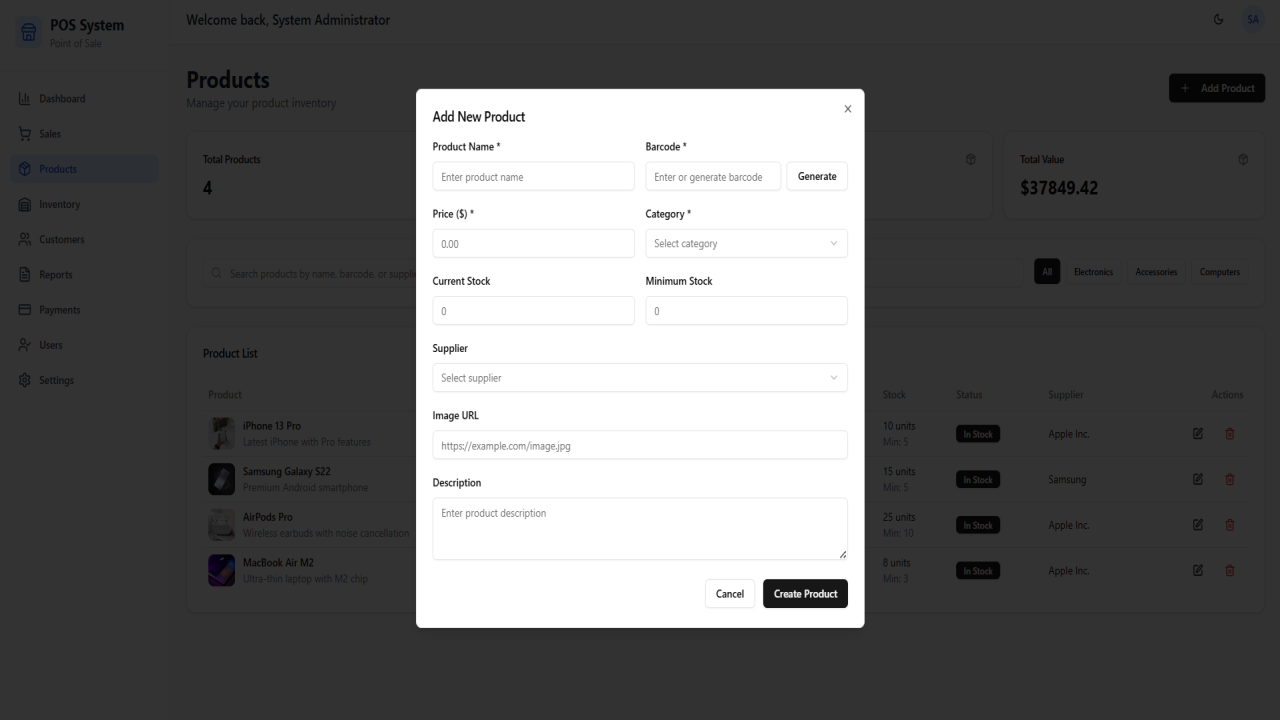
Task: Click the Create Product button
Action: pyautogui.click(x=806, y=594)
